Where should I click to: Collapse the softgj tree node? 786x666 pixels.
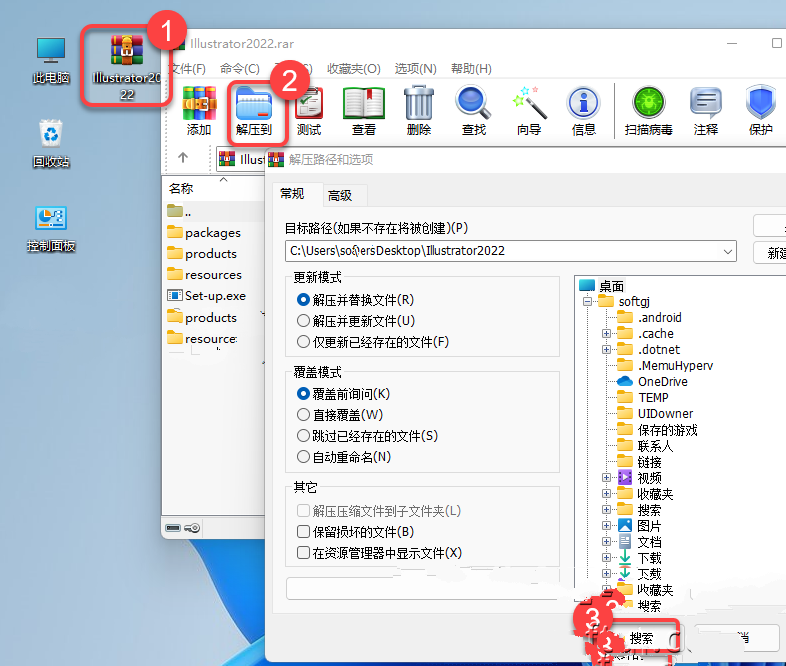click(x=587, y=301)
